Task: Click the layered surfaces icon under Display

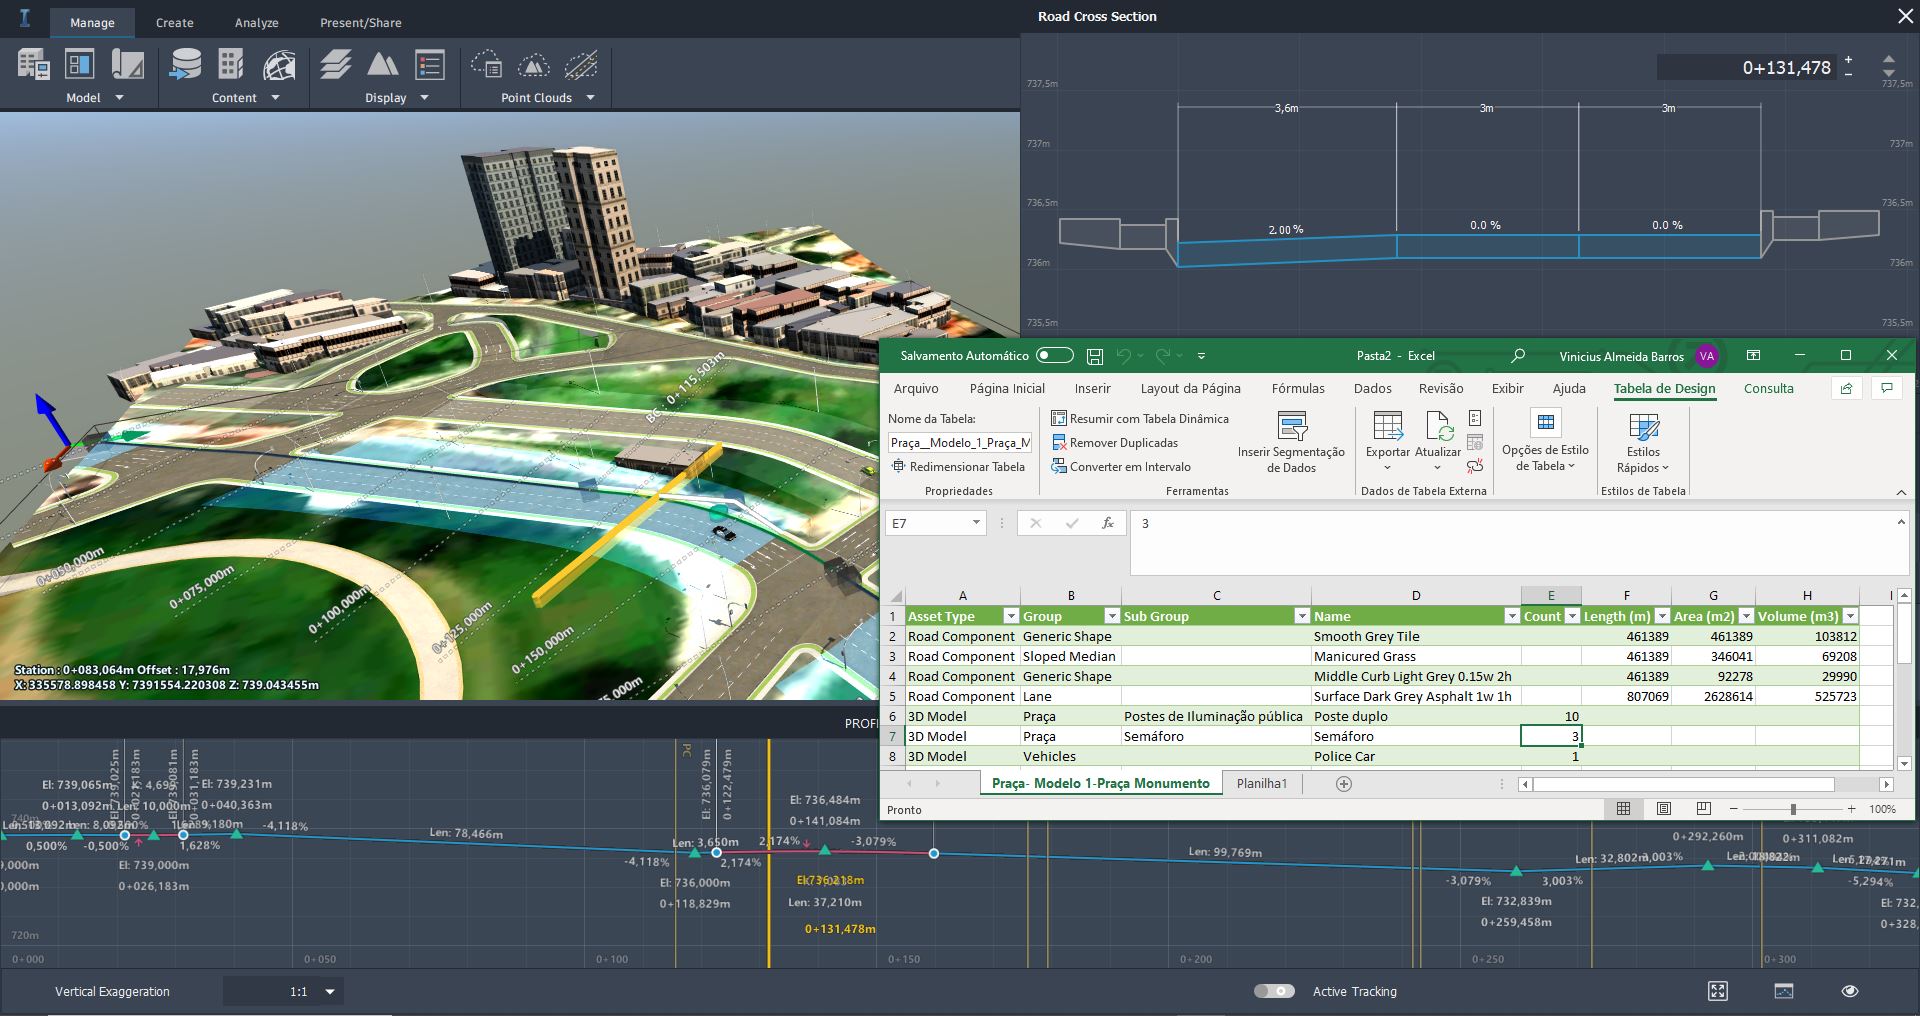Action: [337, 63]
